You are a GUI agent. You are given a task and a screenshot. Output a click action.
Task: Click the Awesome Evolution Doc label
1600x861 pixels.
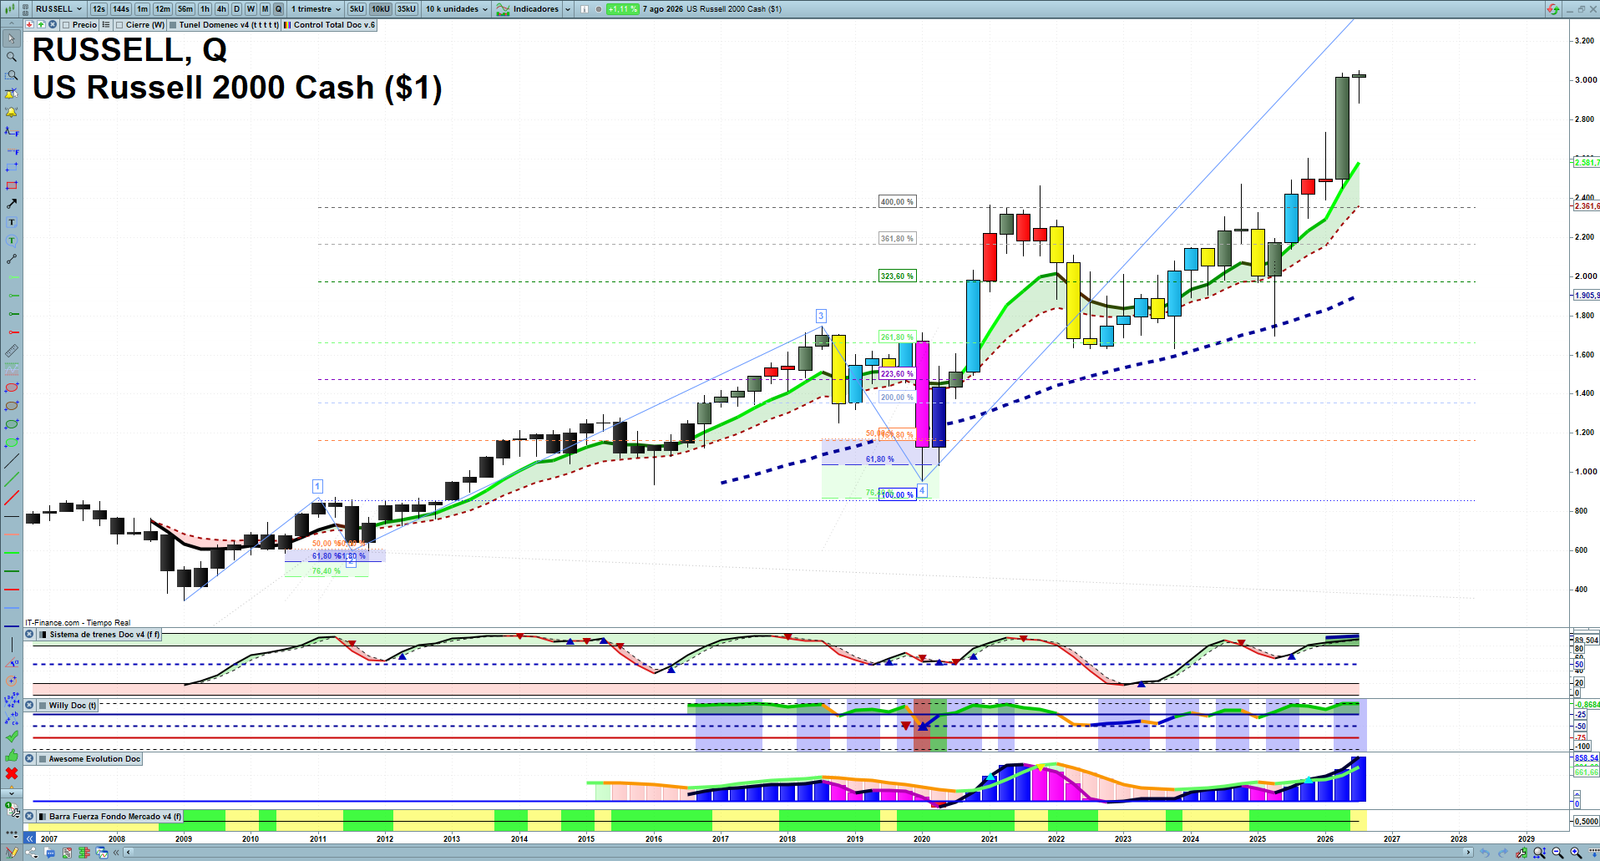click(x=95, y=759)
